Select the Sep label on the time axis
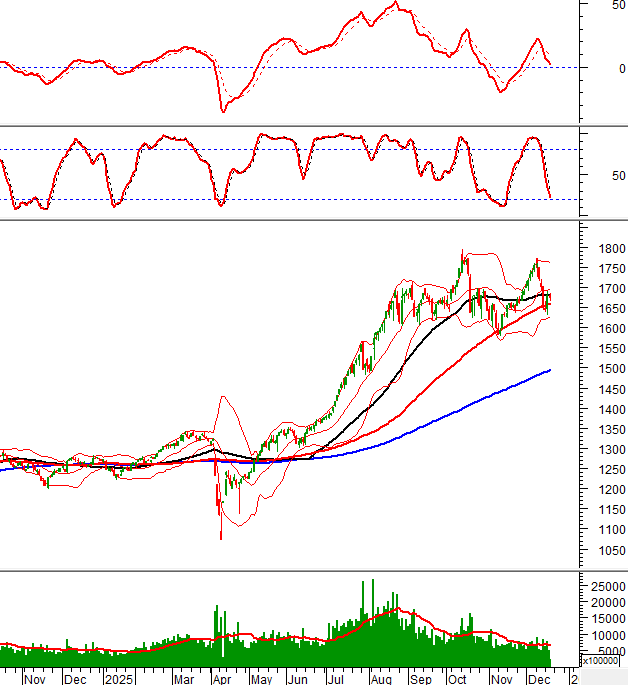628x685 pixels. coord(419,678)
